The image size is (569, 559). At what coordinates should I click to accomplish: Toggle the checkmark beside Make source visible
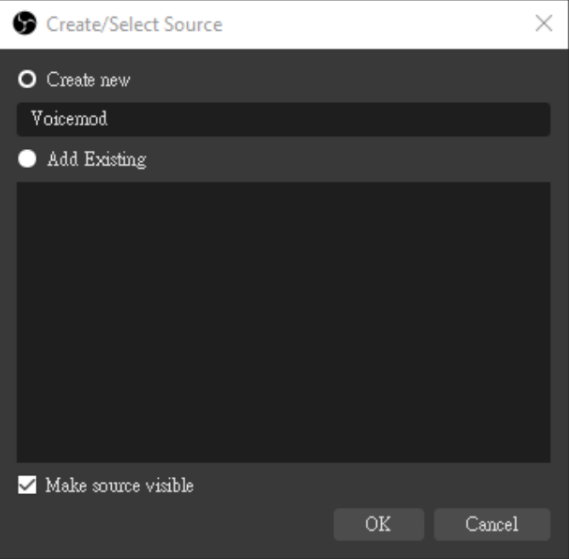pyautogui.click(x=27, y=485)
